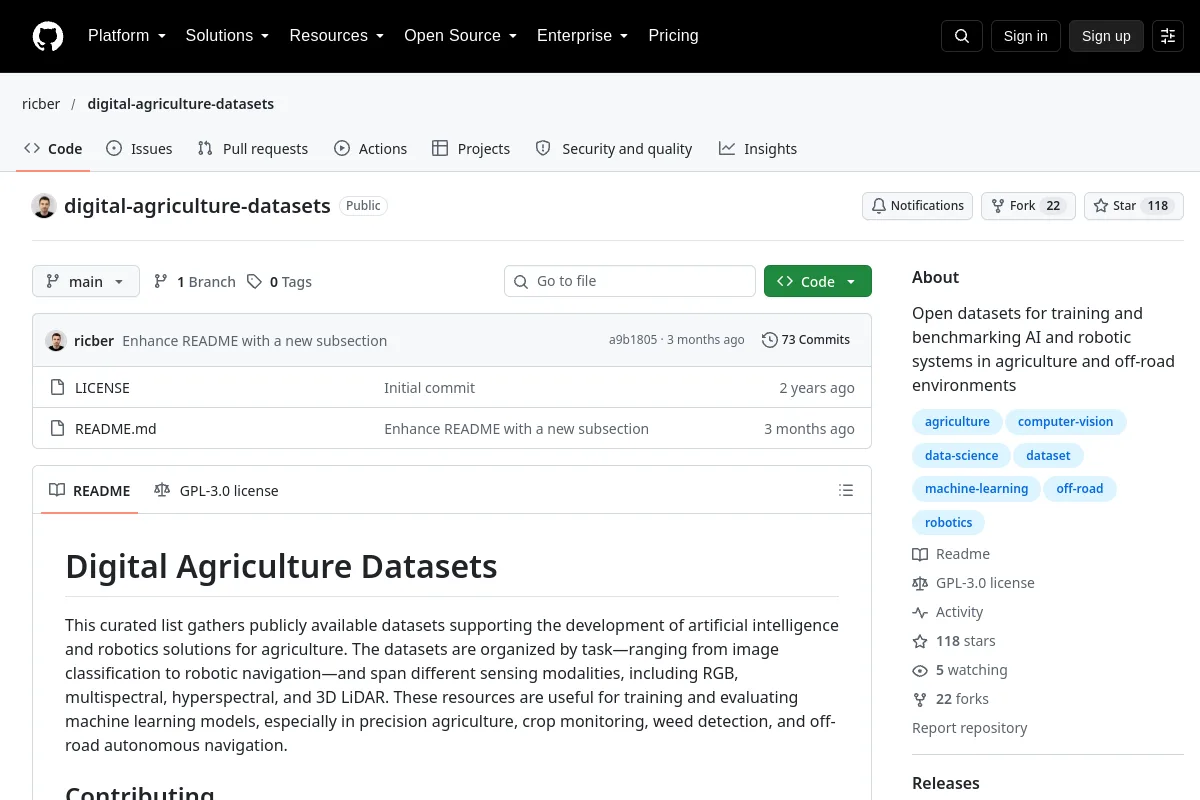Screen dimensions: 1200x800
Task: Open ricber's avatar beside repository title
Action: tap(44, 206)
